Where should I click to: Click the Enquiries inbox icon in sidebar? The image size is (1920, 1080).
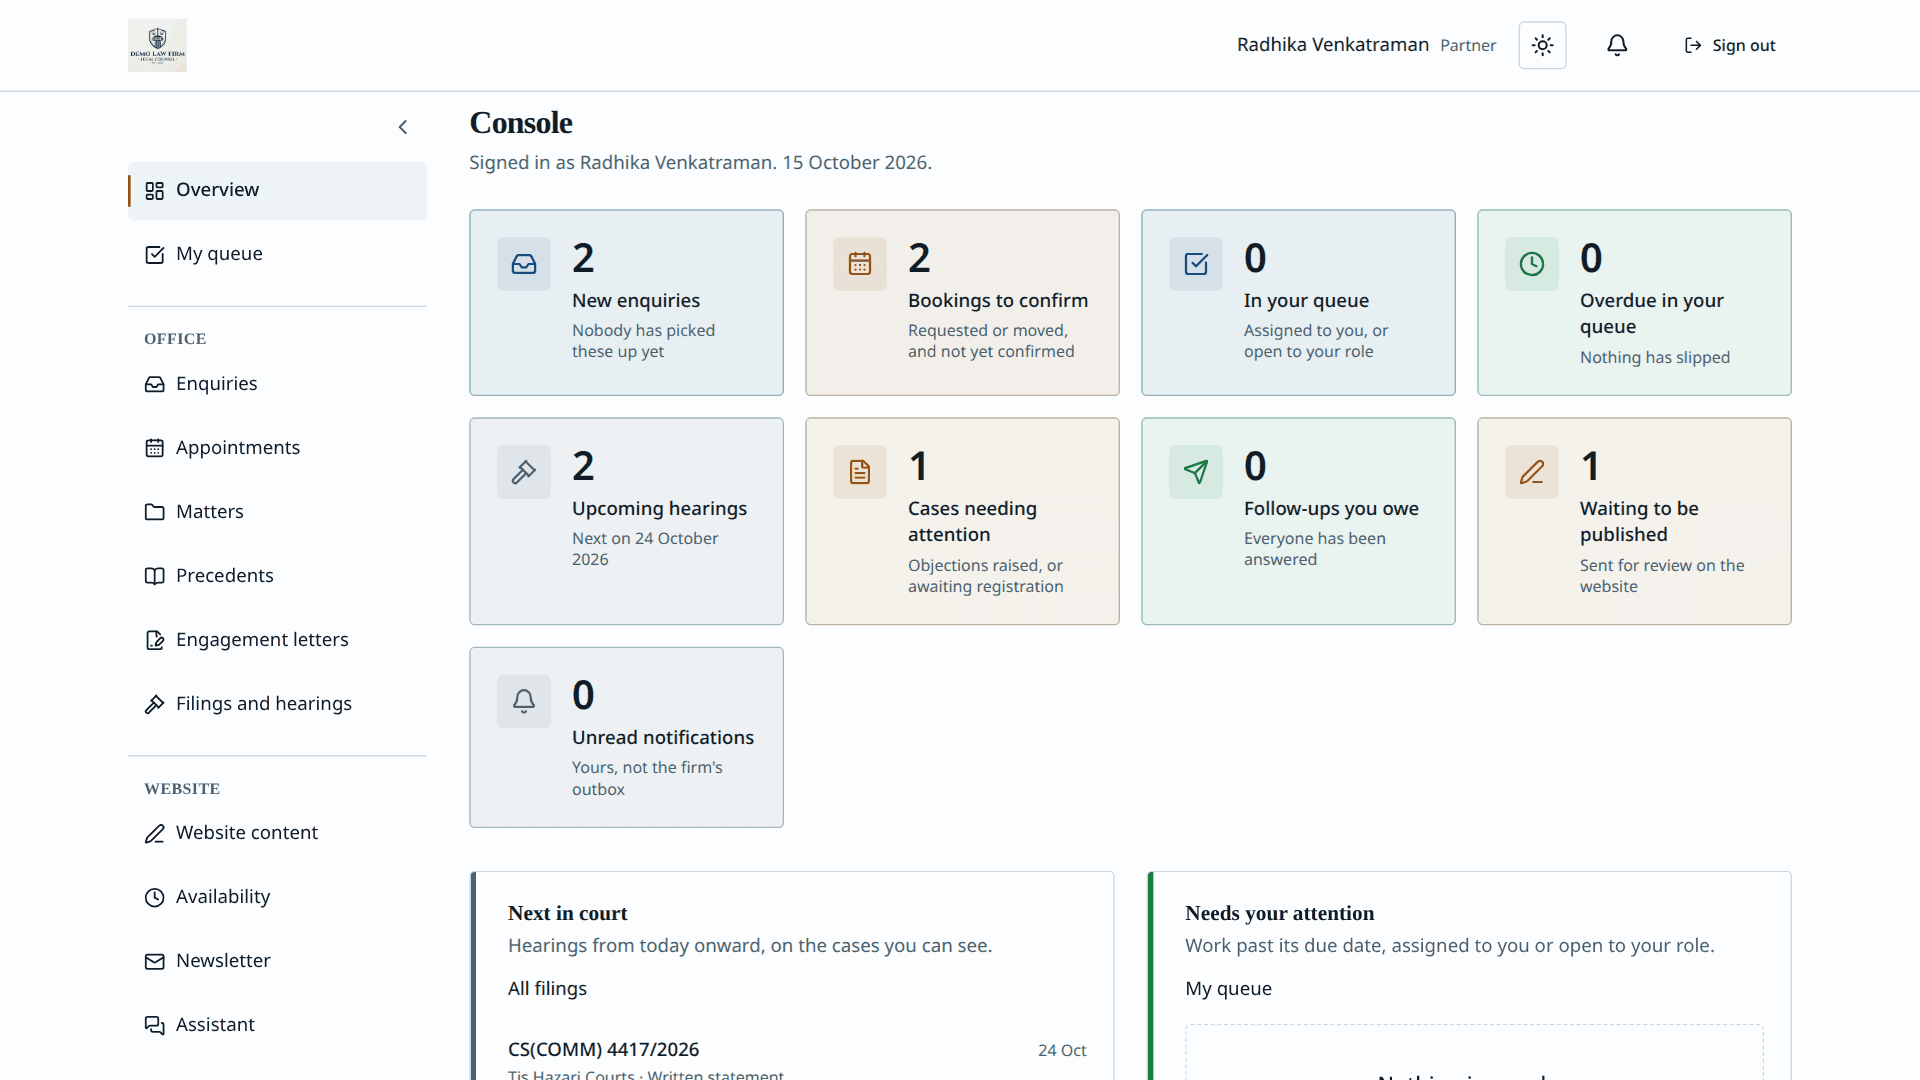pyautogui.click(x=154, y=384)
